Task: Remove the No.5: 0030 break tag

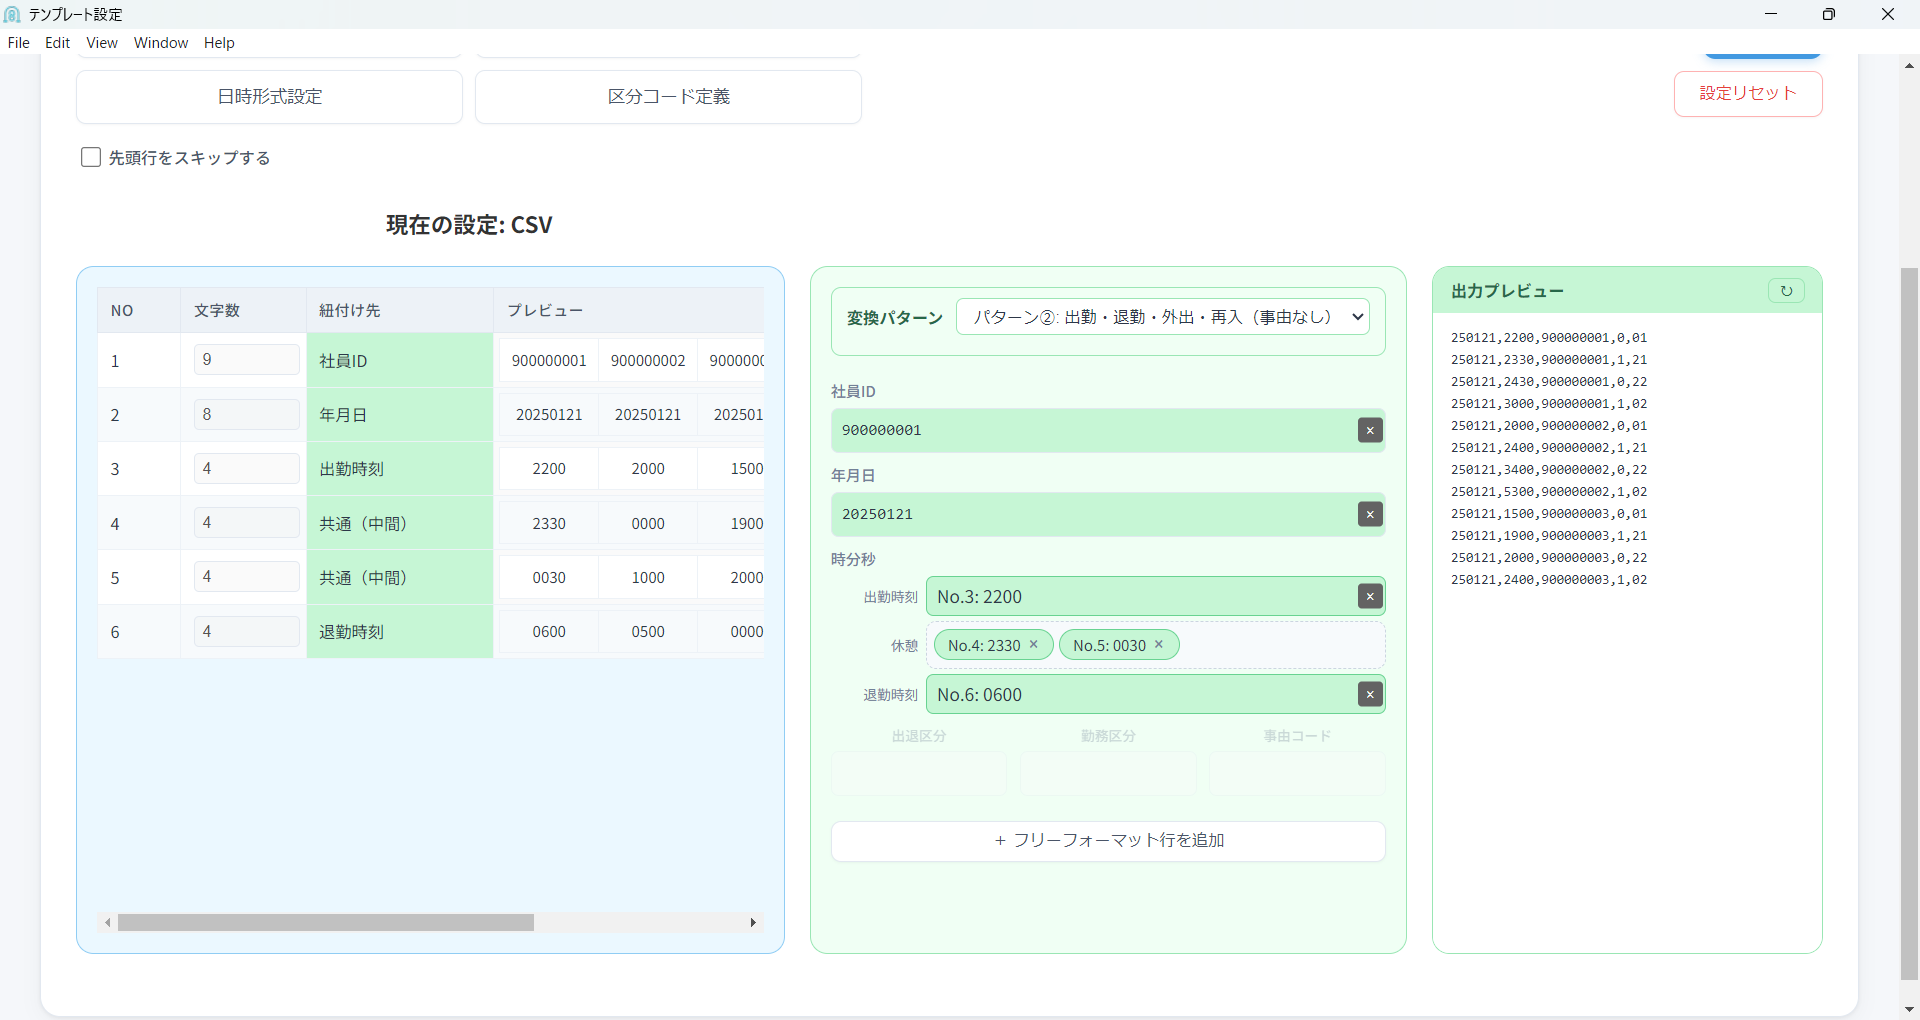Action: [1159, 644]
